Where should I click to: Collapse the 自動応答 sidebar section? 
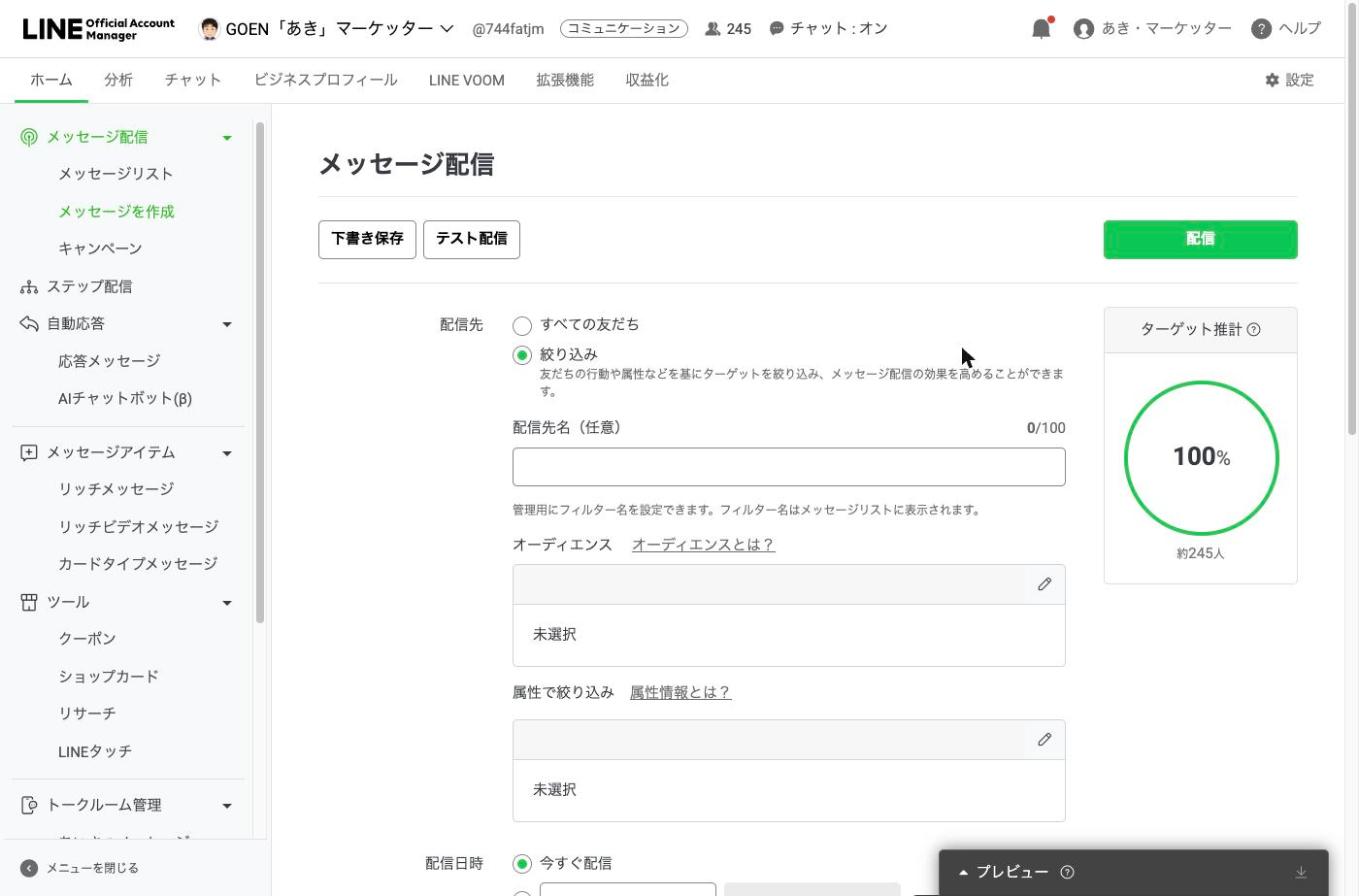[227, 325]
